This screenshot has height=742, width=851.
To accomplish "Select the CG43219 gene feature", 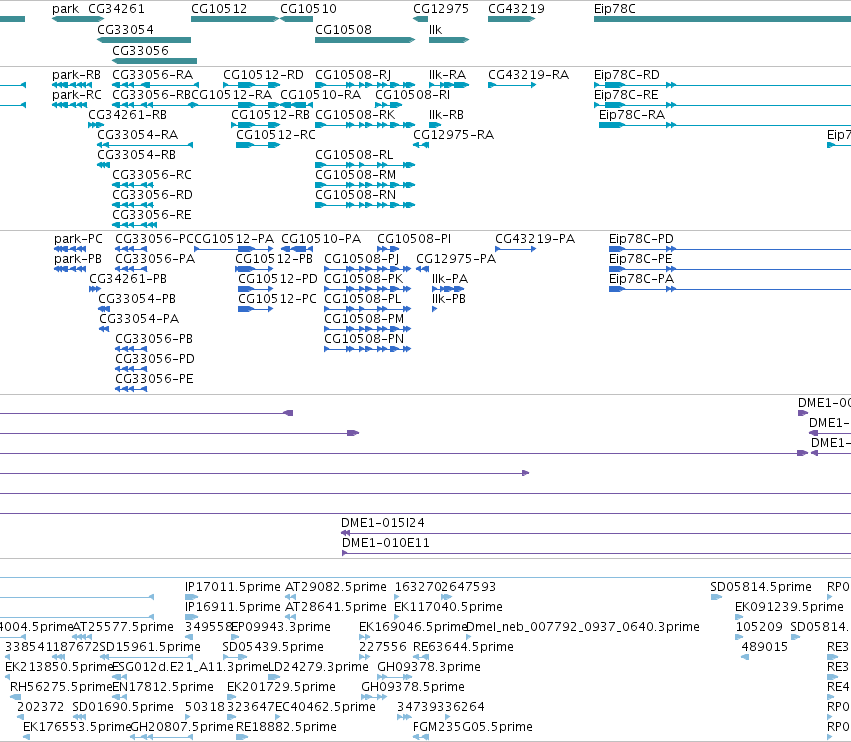I will pyautogui.click(x=511, y=20).
